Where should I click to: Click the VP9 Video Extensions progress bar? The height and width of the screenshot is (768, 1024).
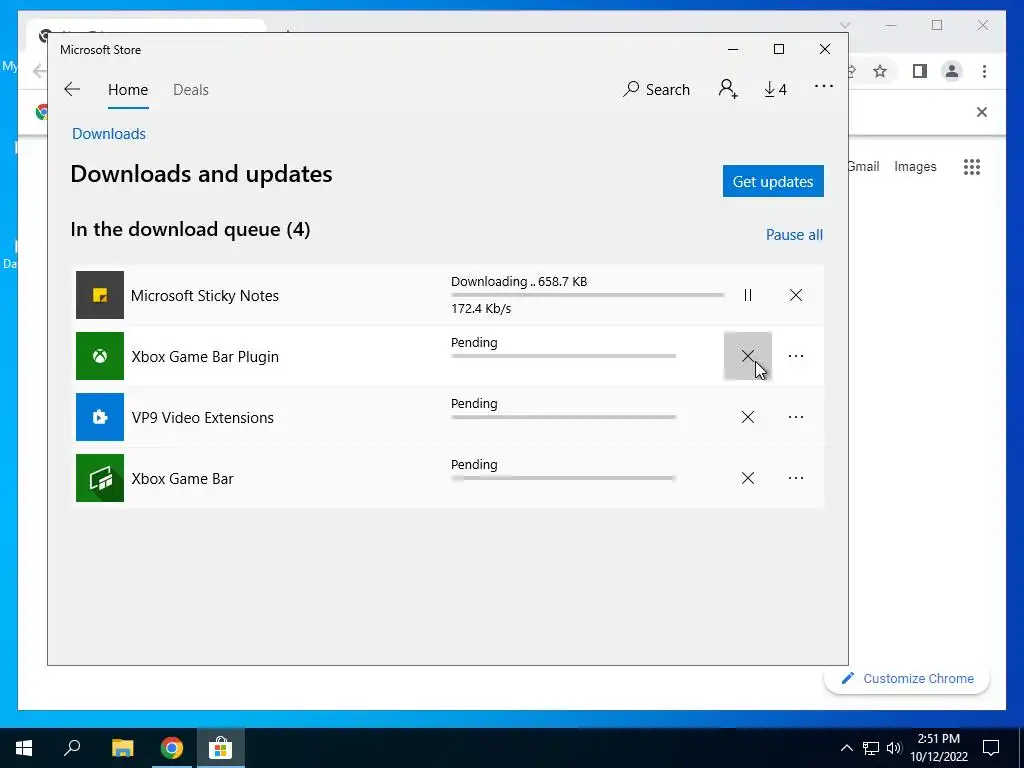(563, 417)
